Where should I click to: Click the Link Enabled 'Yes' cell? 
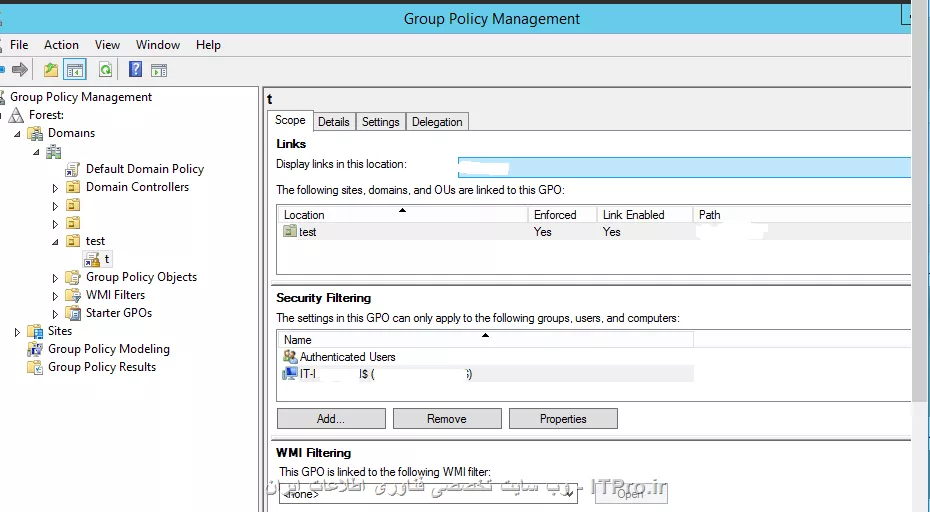click(x=611, y=232)
